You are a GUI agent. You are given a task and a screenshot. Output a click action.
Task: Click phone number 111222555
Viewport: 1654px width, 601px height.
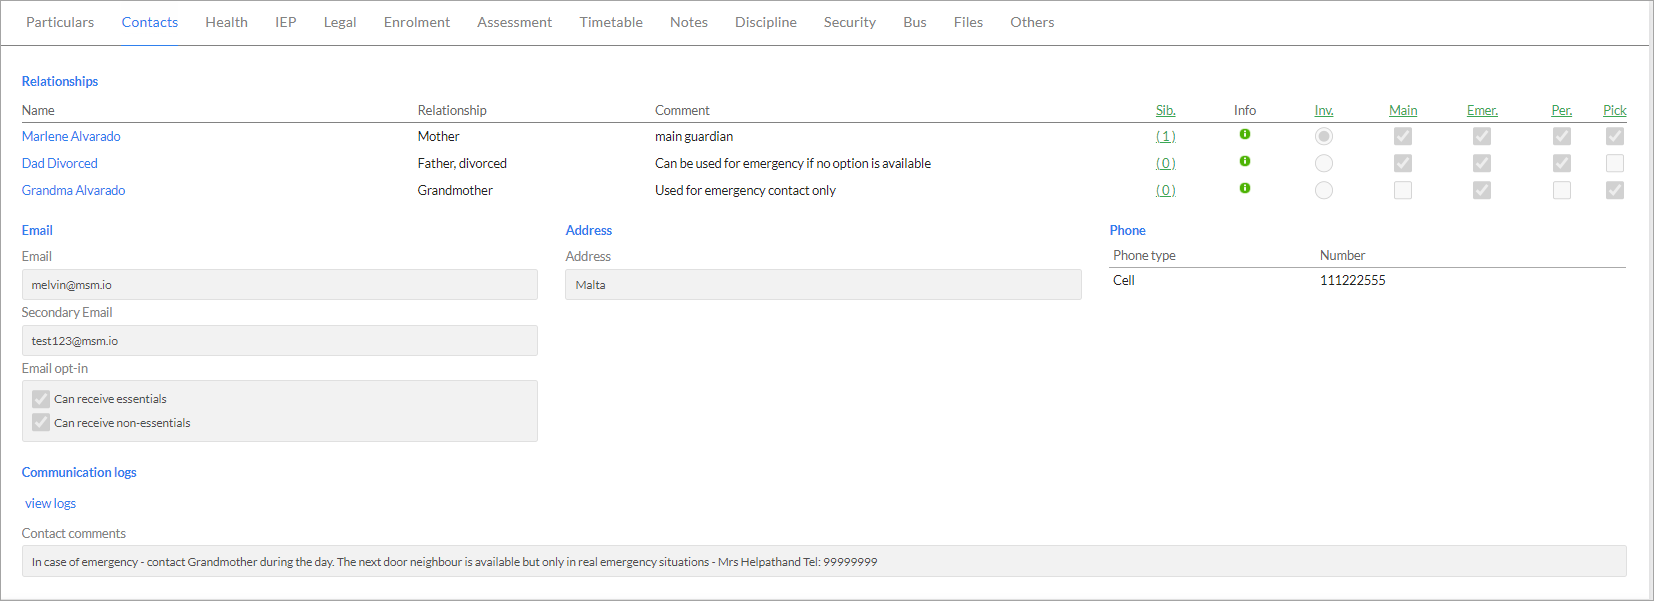point(1353,280)
